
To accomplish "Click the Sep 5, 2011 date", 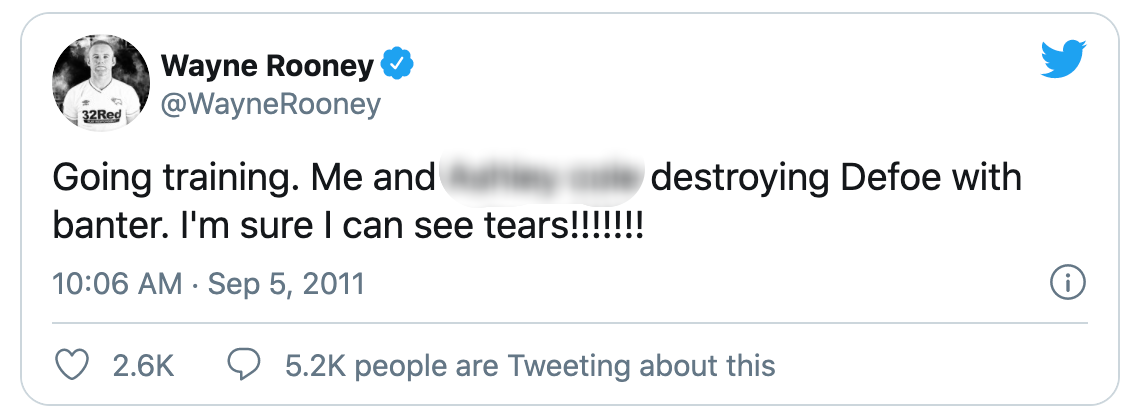I will coord(285,285).
